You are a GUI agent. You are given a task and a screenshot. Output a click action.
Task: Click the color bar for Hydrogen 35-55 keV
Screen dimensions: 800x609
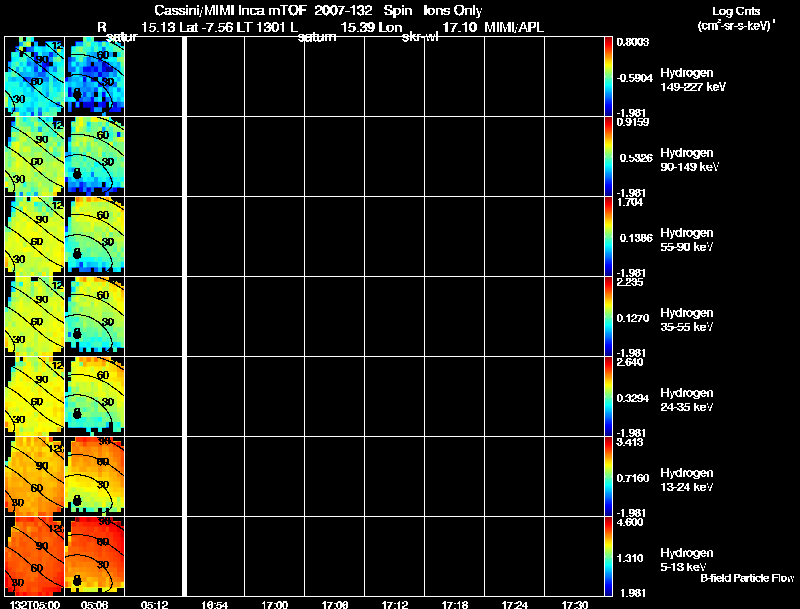click(608, 317)
